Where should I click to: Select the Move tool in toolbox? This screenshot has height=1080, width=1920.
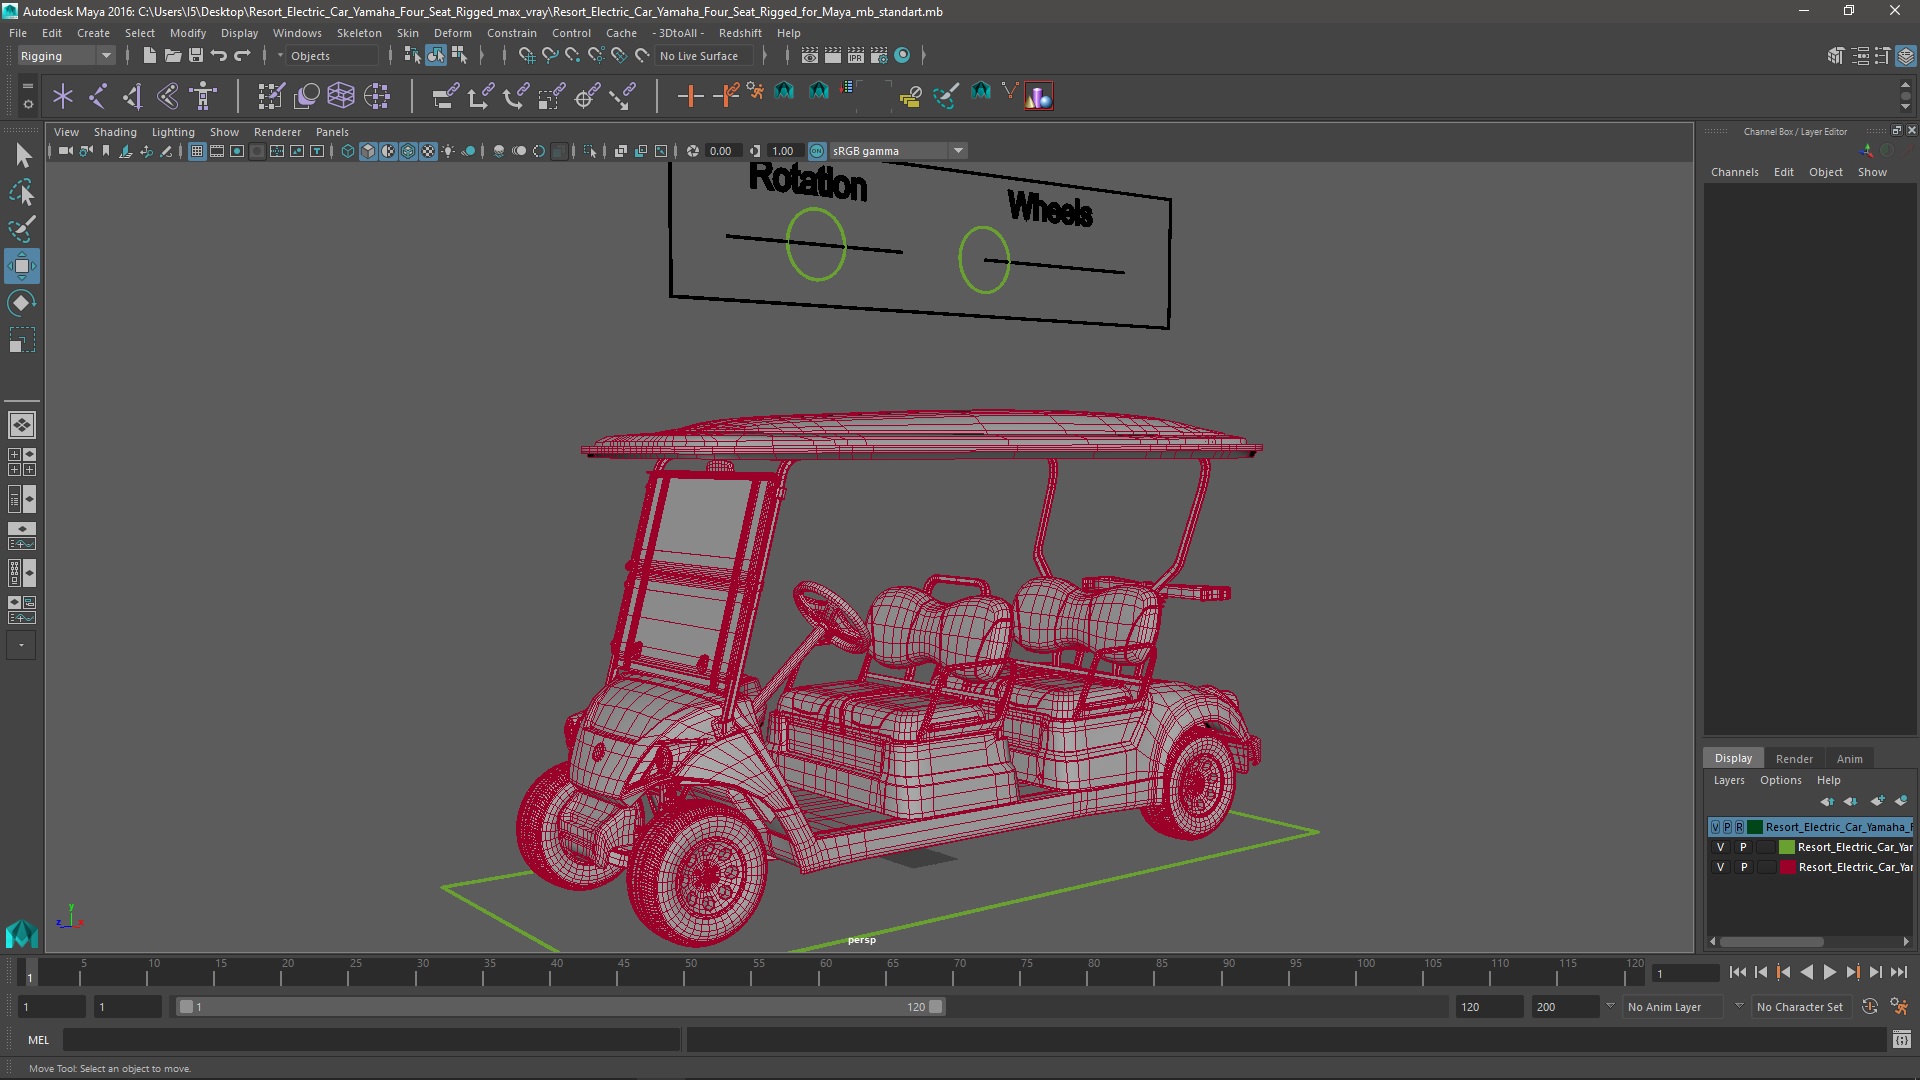(x=22, y=266)
